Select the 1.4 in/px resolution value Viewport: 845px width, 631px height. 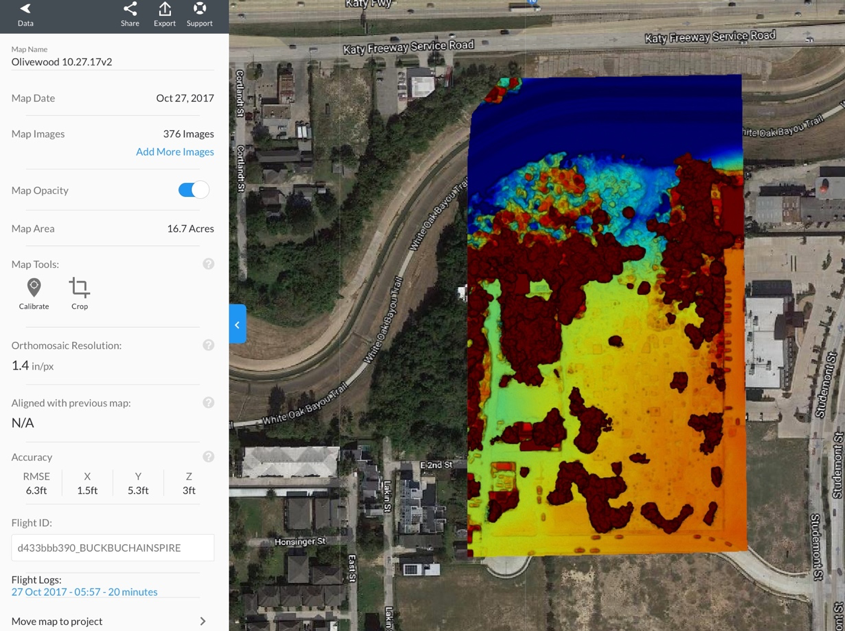[x=33, y=366]
